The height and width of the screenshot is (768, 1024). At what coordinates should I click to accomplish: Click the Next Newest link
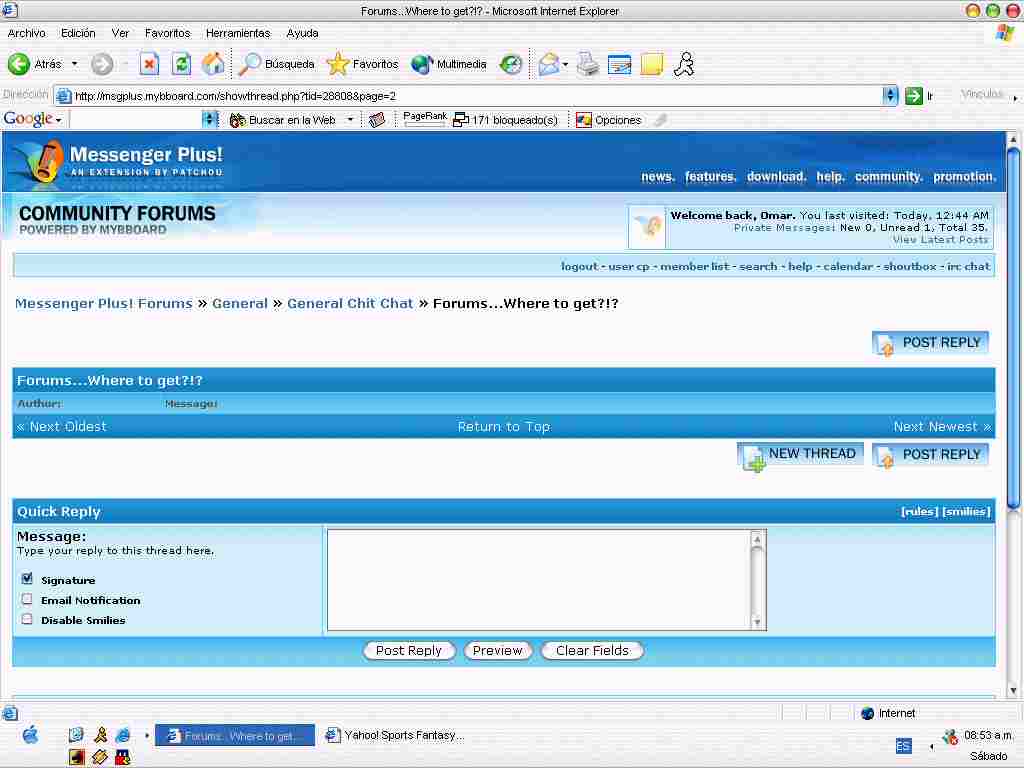pyautogui.click(x=942, y=426)
